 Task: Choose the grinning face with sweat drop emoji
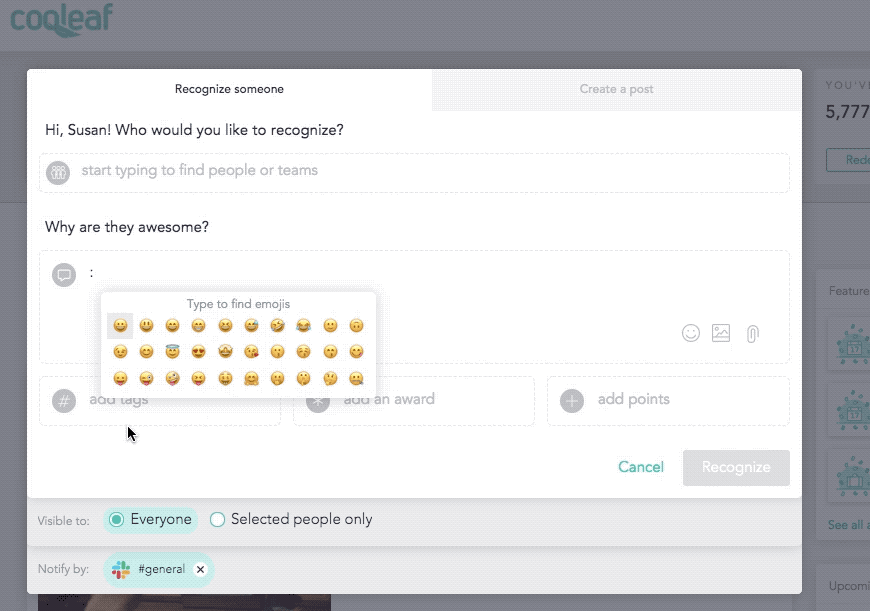(x=251, y=326)
